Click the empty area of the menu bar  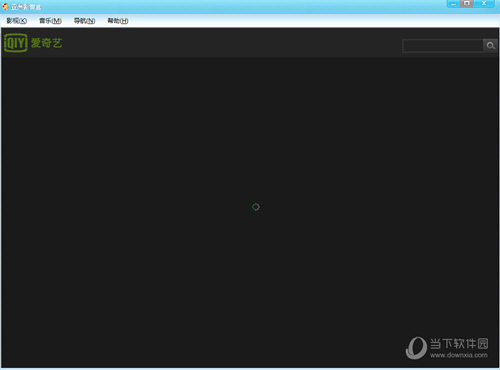tap(300, 21)
